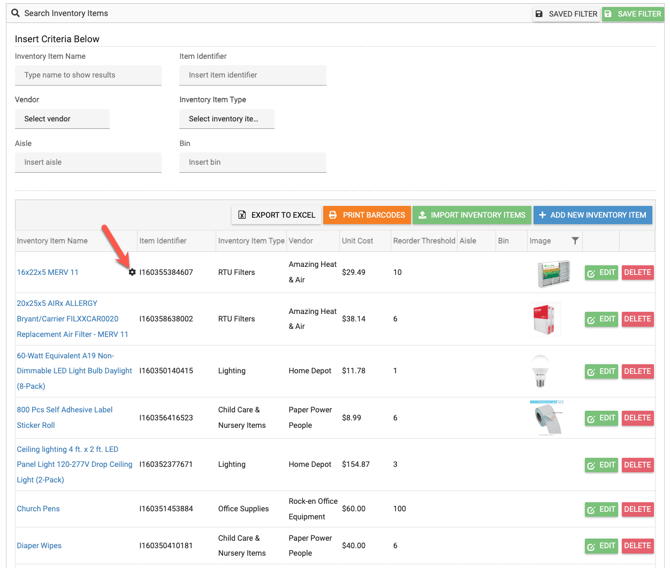This screenshot has width=670, height=568.
Task: Export inventory list to Excel
Action: pos(276,215)
